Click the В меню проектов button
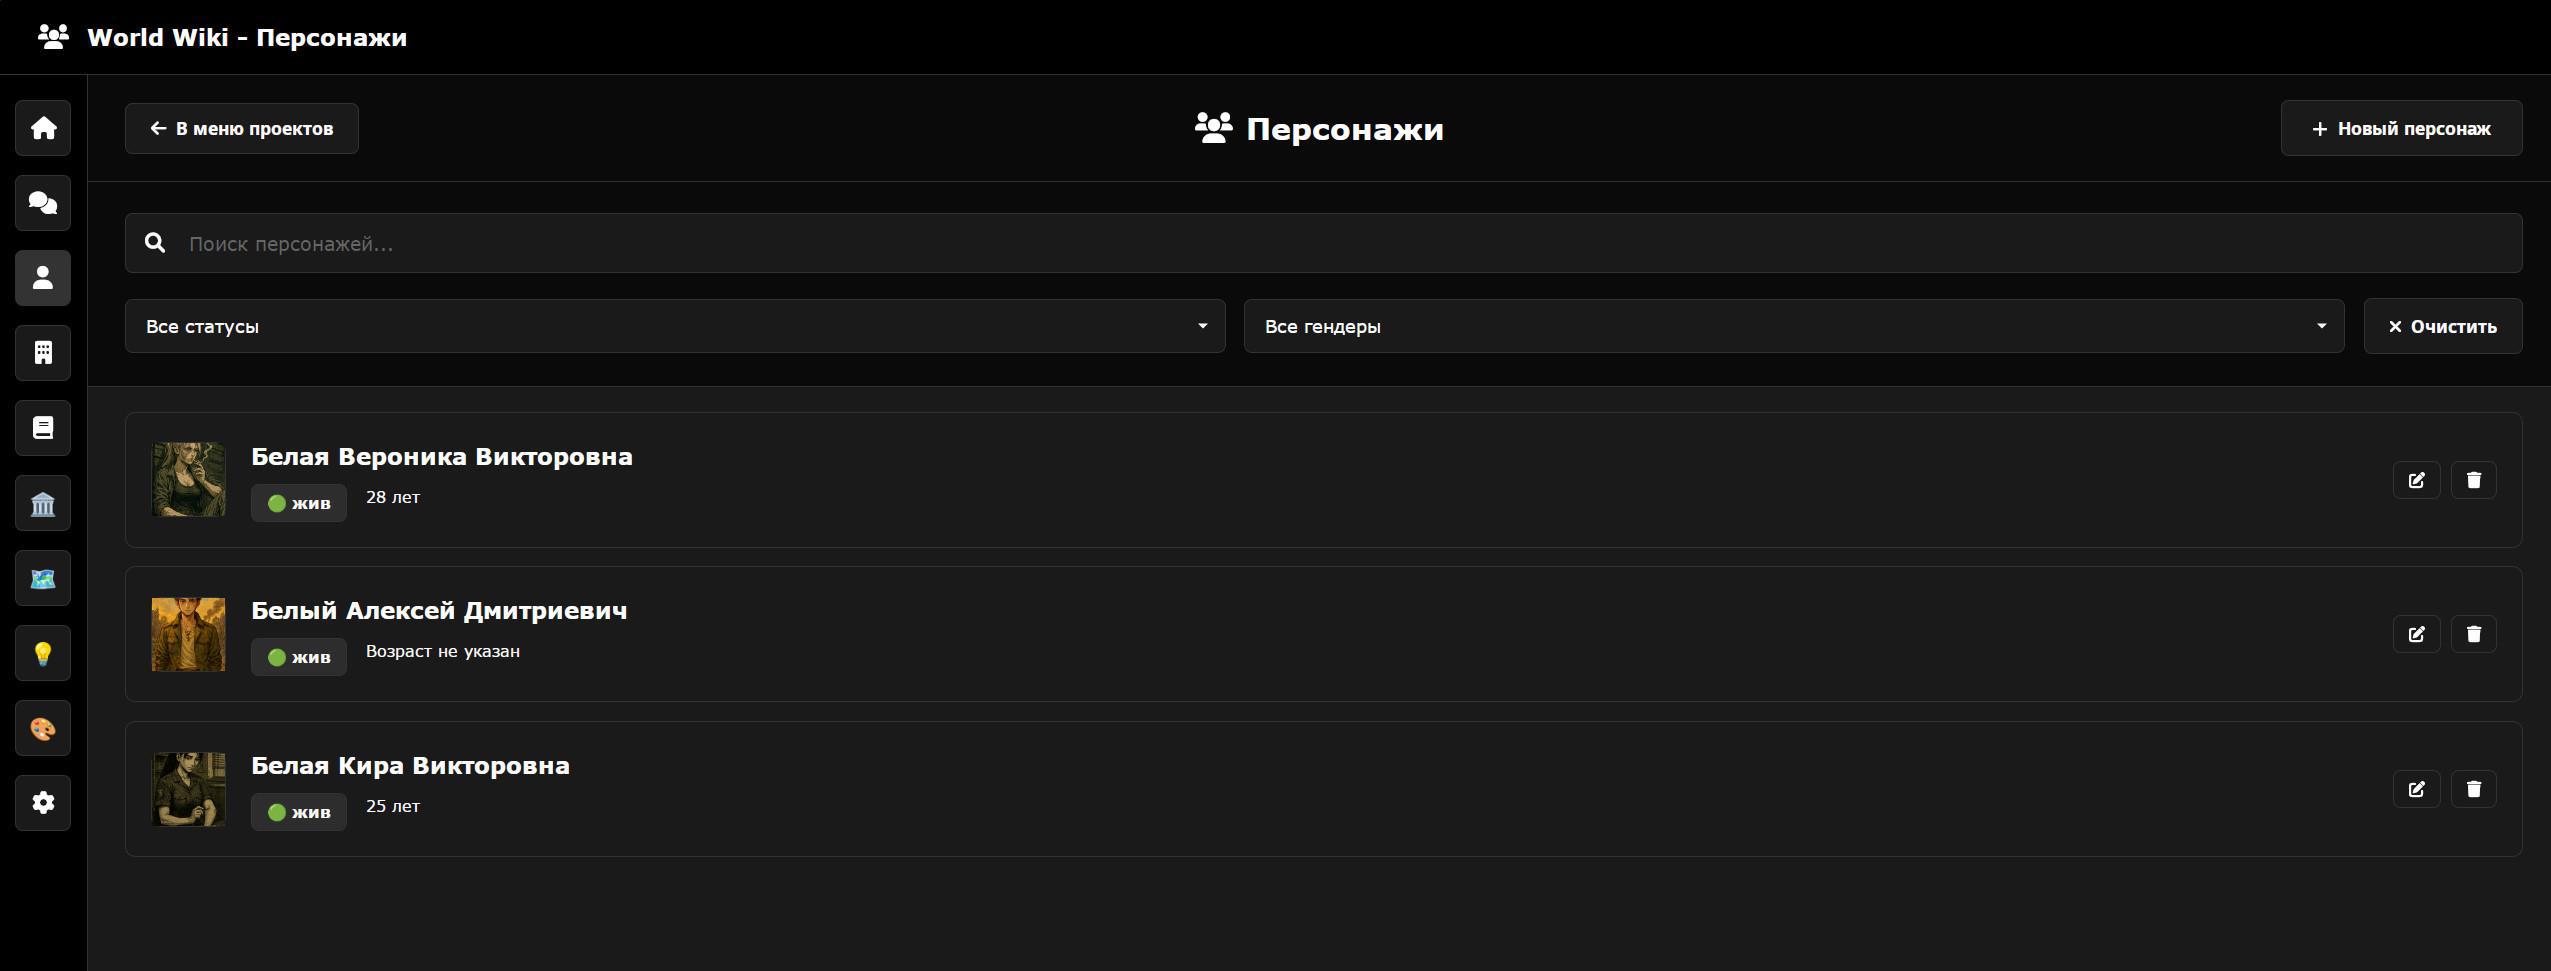Viewport: 2551px width, 971px height. pos(241,129)
